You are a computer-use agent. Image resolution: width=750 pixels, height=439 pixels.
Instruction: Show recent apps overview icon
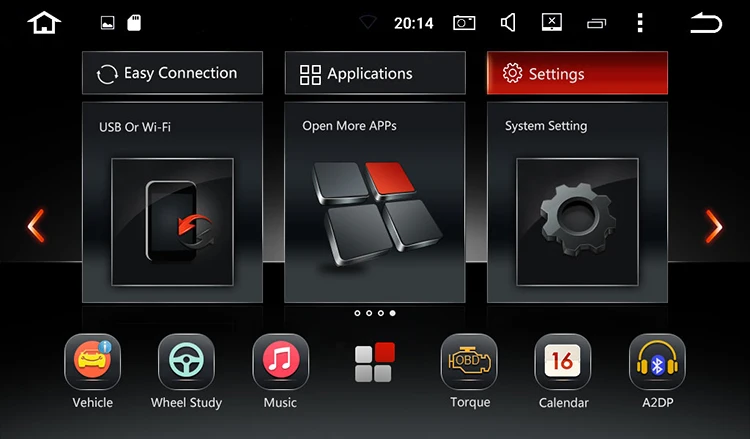point(596,23)
